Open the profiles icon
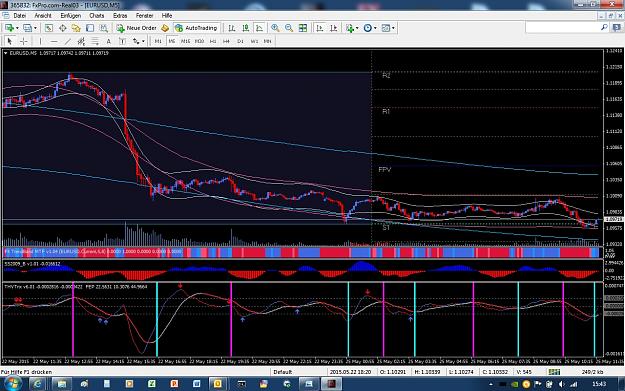 (27, 28)
